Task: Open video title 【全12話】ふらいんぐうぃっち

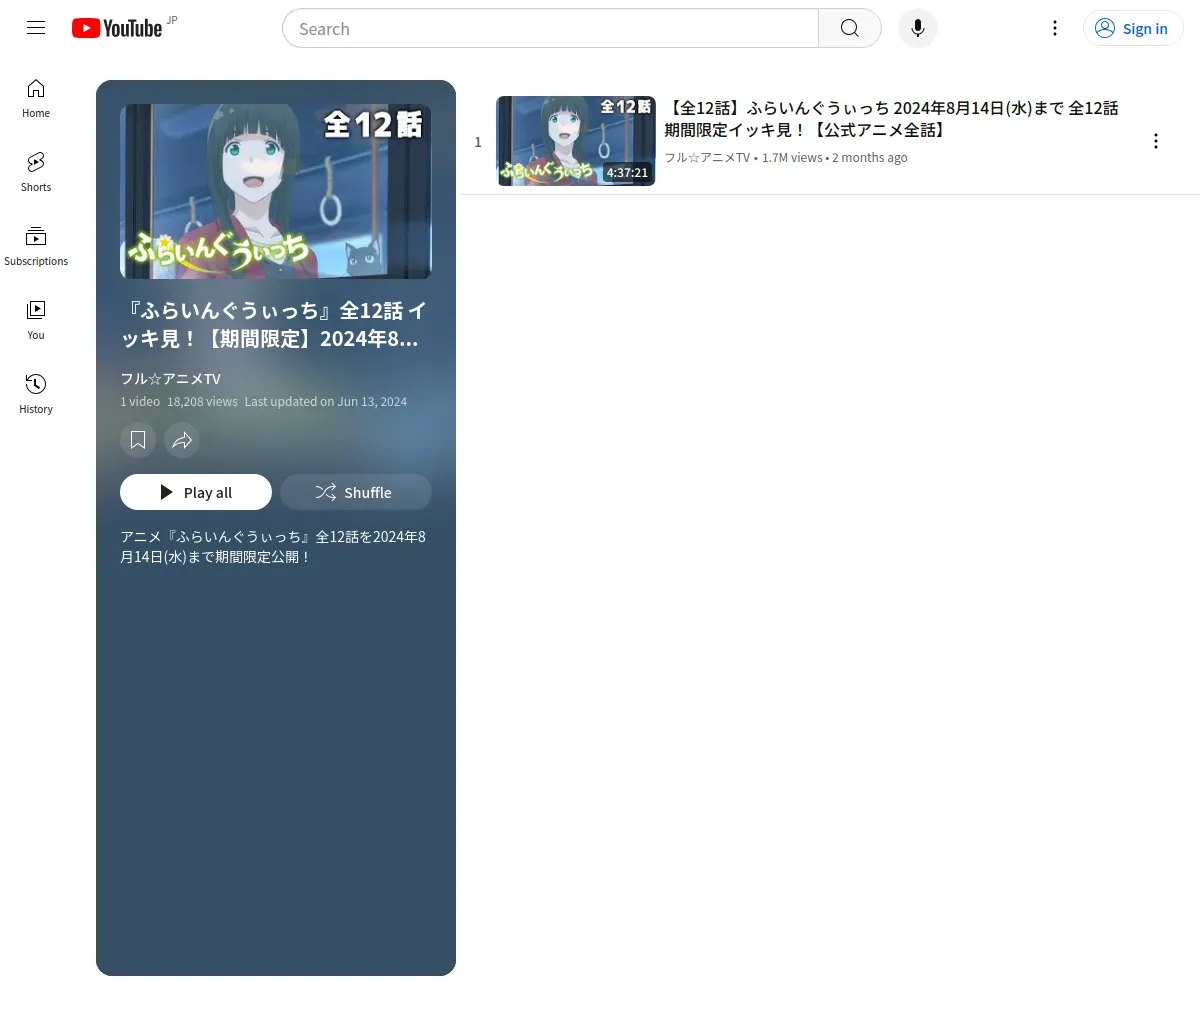Action: click(x=891, y=119)
